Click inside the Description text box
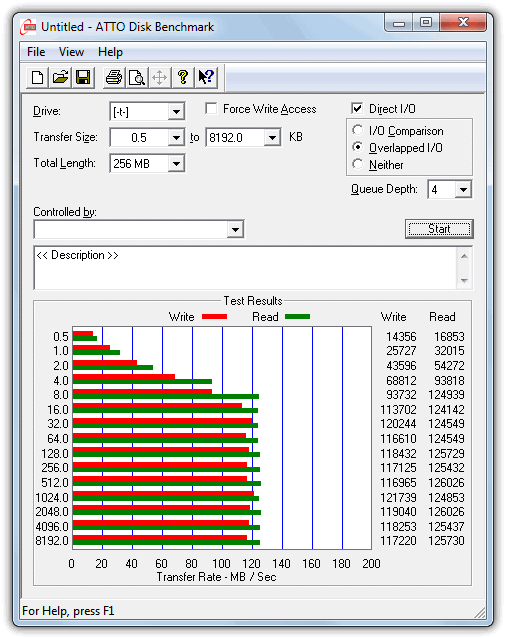 (245, 268)
